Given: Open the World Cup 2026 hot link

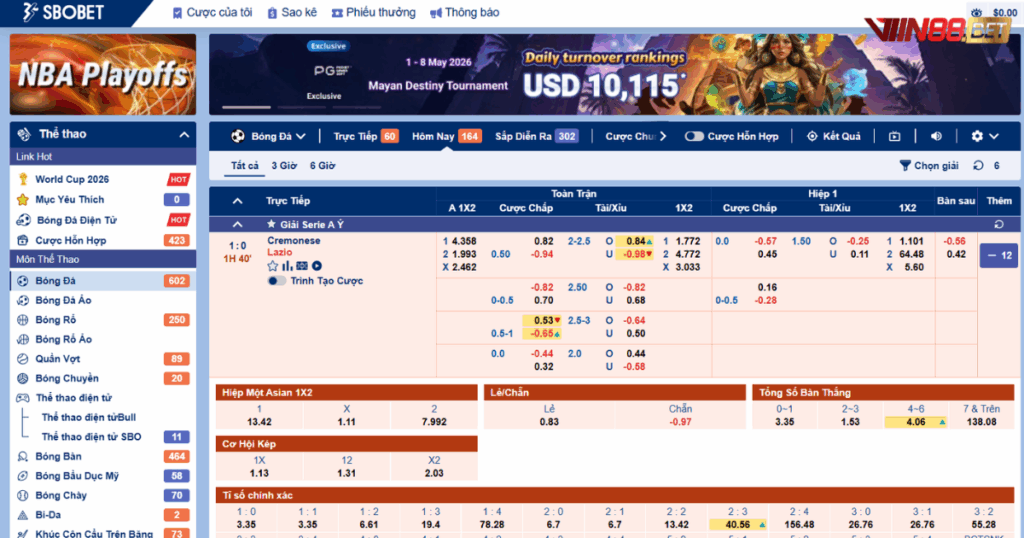Looking at the screenshot, I should tap(72, 179).
